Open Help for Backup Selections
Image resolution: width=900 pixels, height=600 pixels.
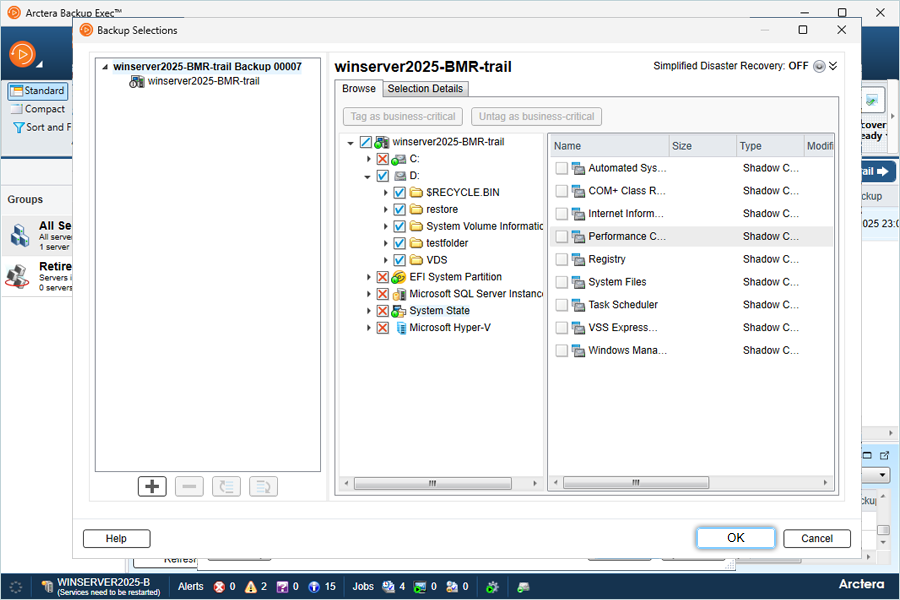pyautogui.click(x=117, y=539)
